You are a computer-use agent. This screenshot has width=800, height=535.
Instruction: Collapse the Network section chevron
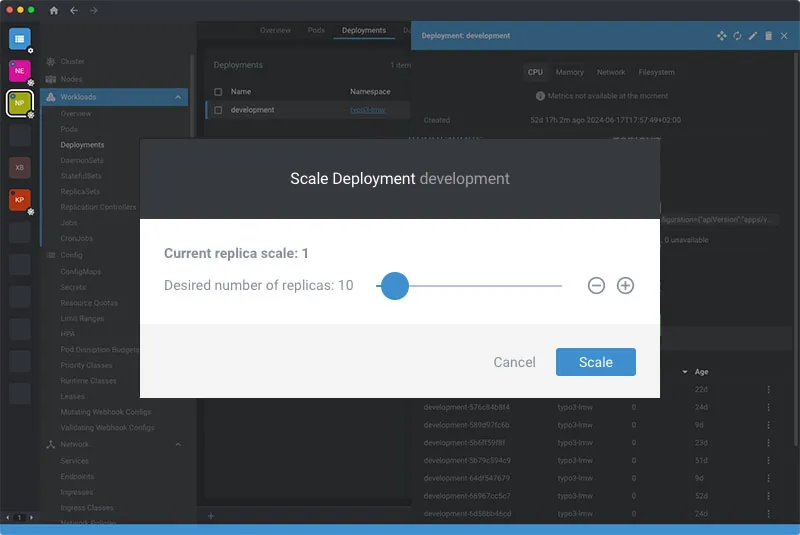[178, 444]
